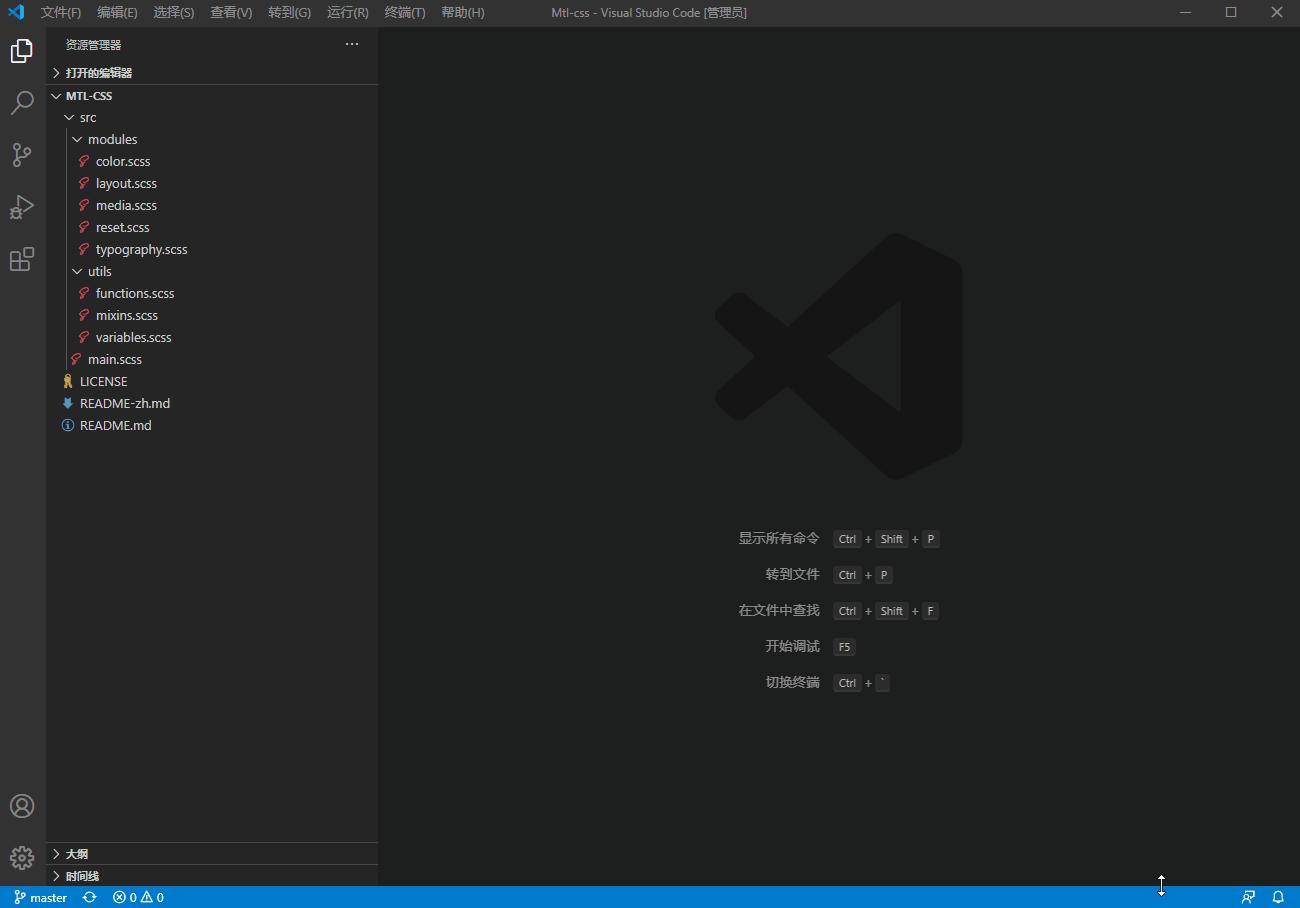Open the 编辑(E) menu
The width and height of the screenshot is (1300, 908).
117,12
